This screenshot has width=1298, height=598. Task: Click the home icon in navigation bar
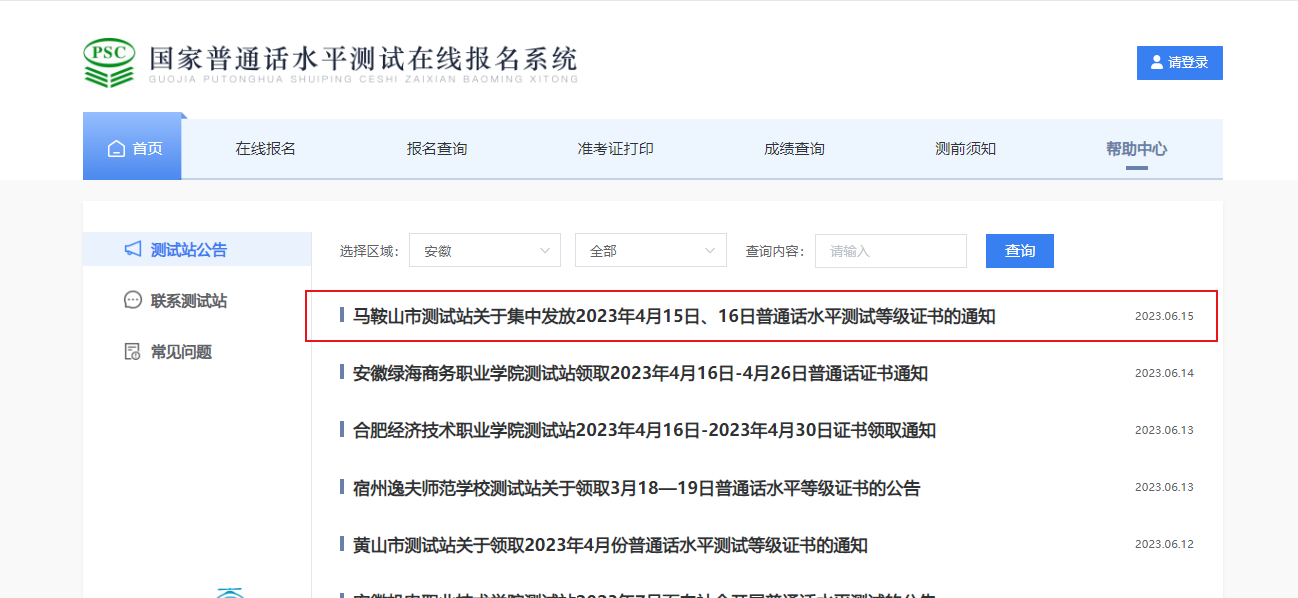pyautogui.click(x=116, y=149)
